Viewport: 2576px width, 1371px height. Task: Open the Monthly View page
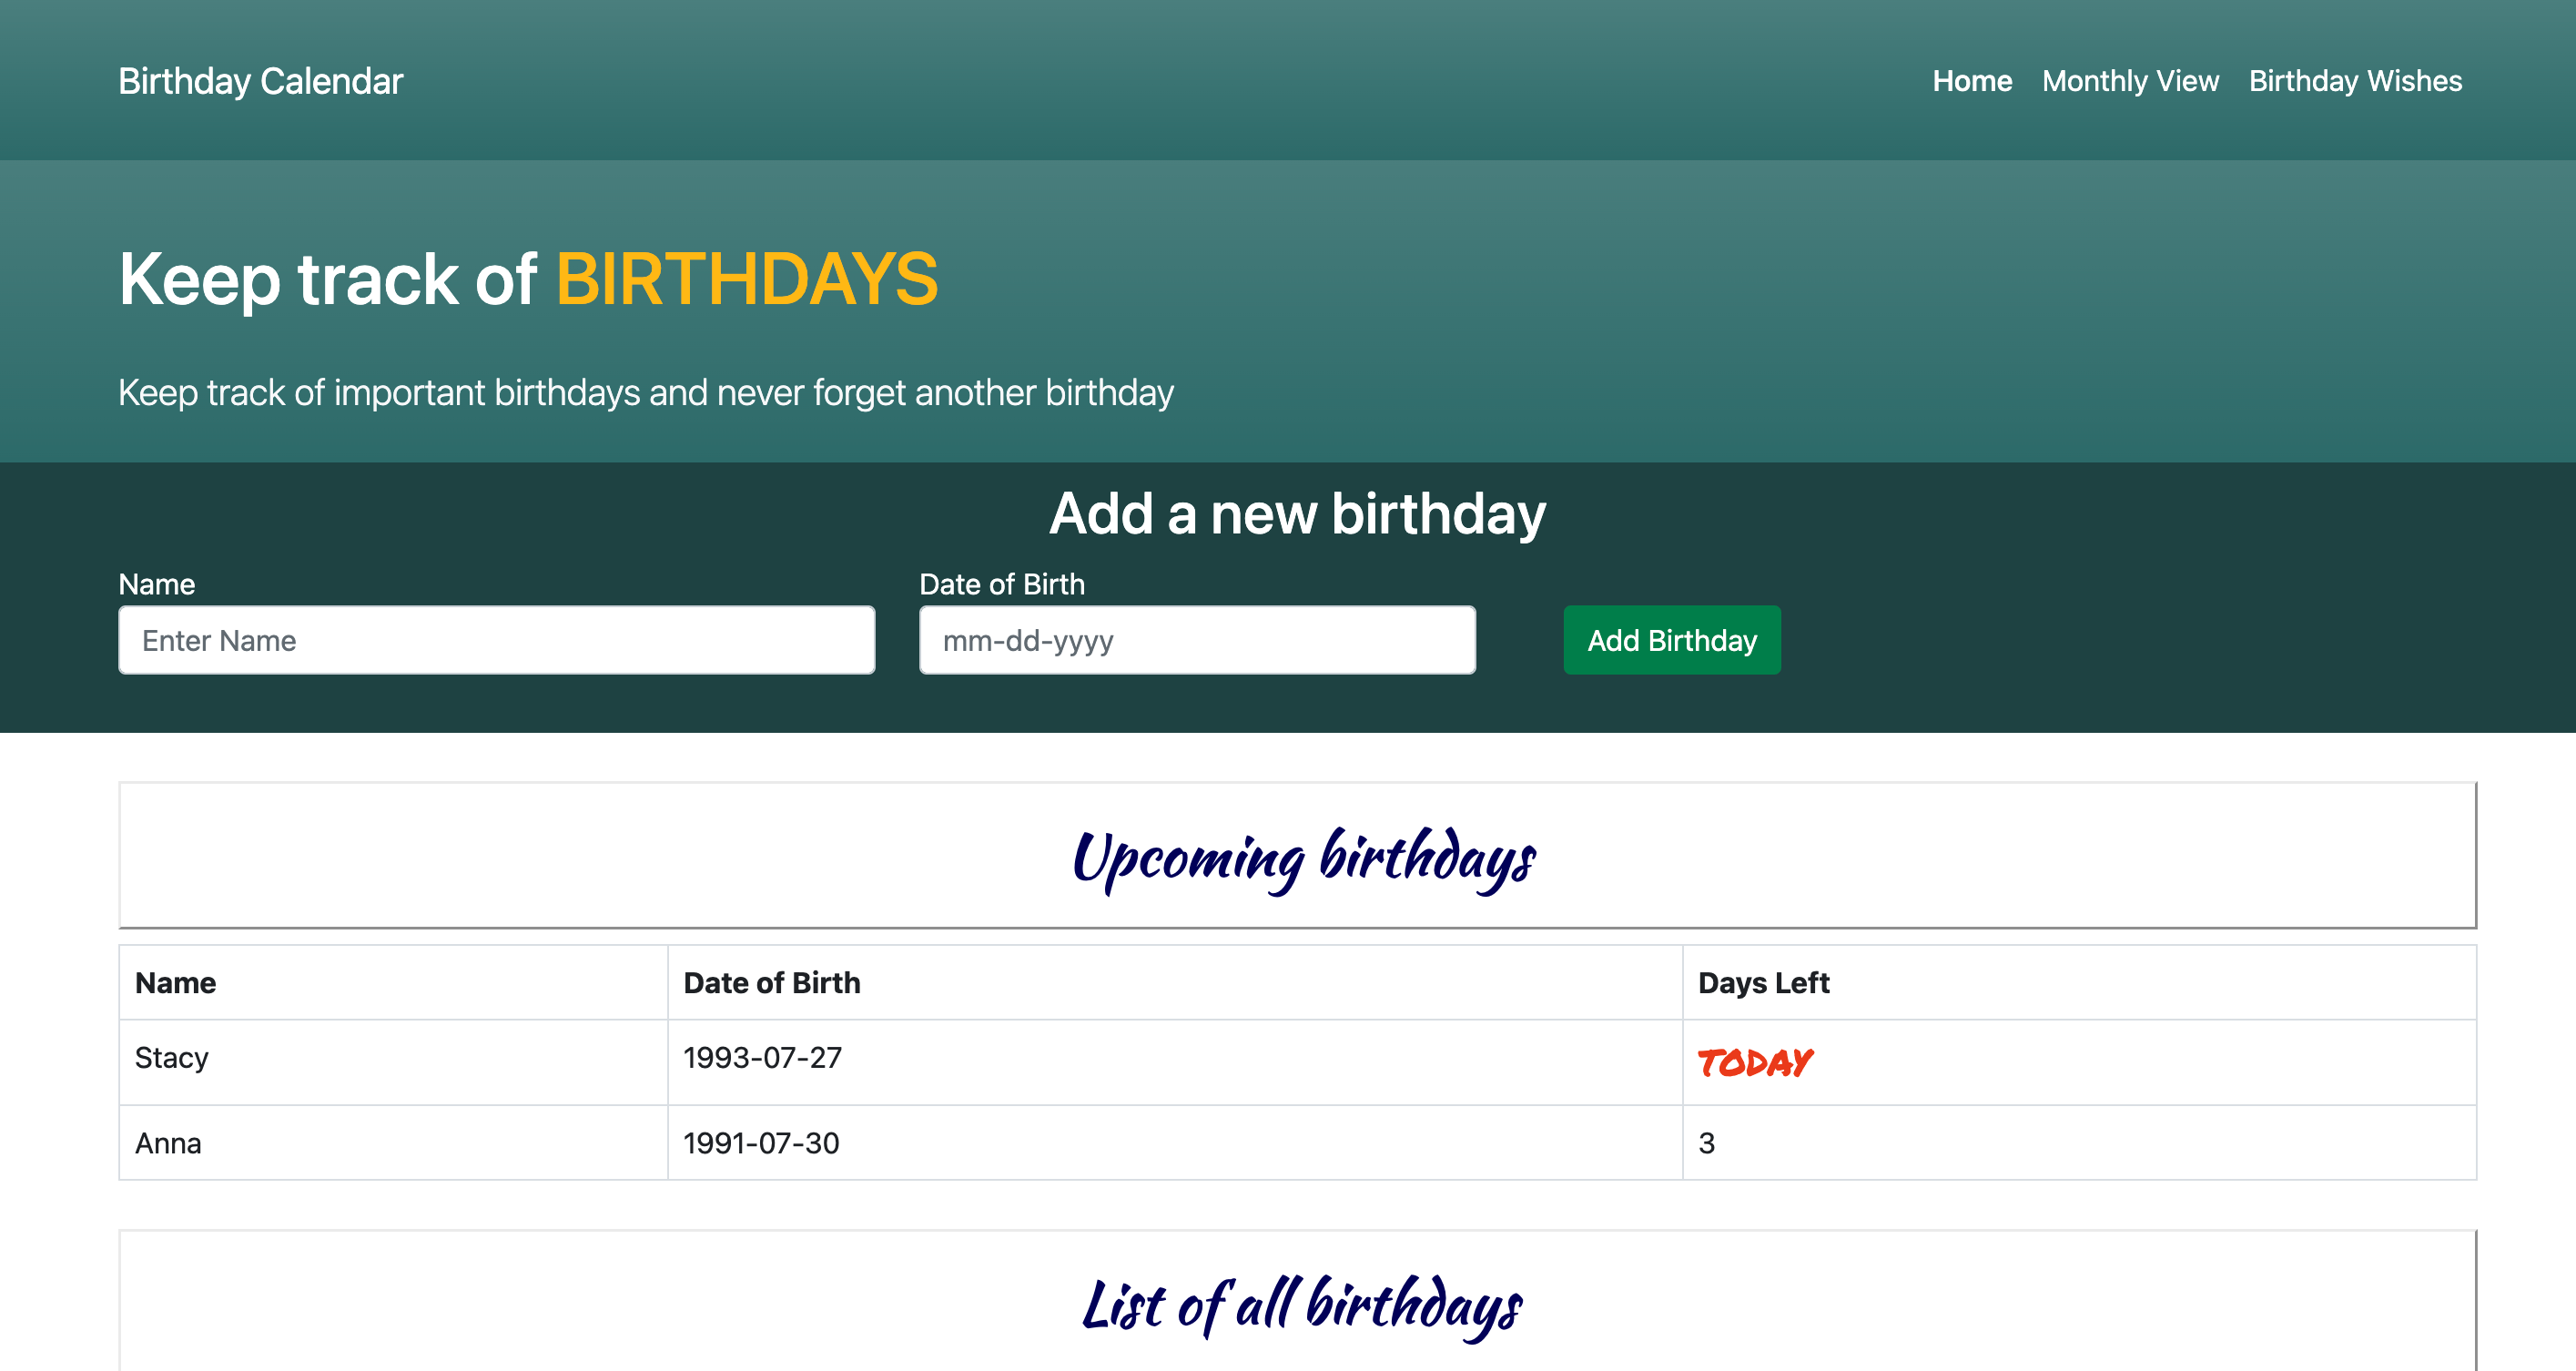tap(2130, 81)
